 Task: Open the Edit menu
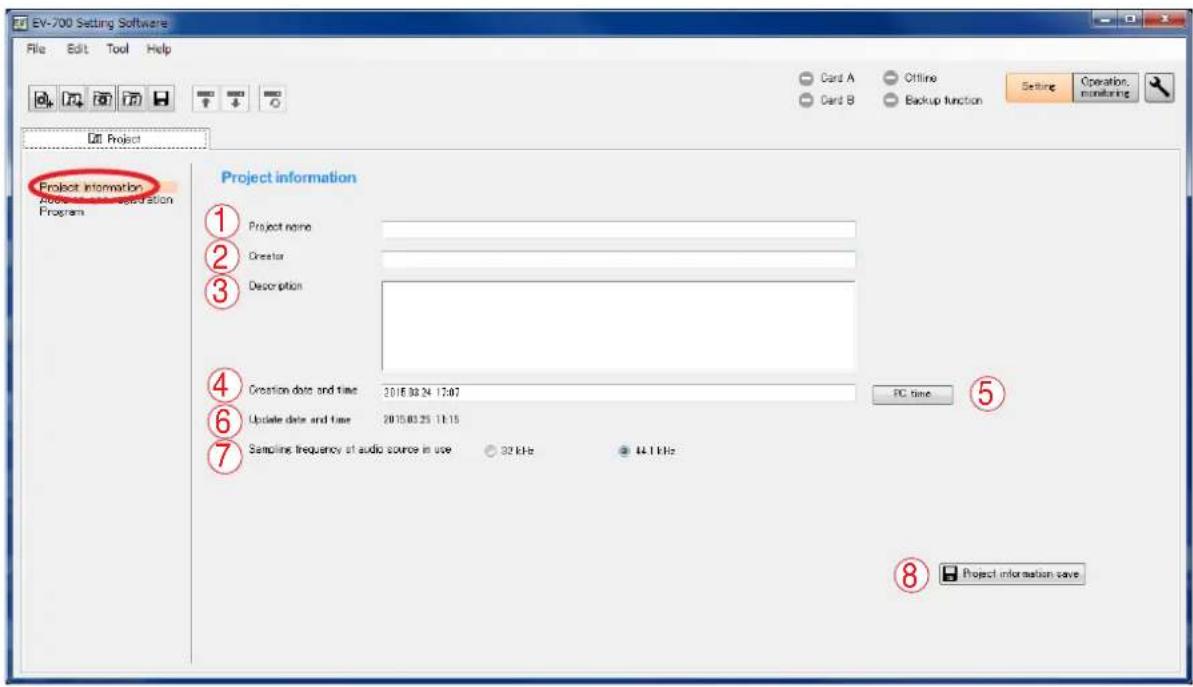(77, 49)
